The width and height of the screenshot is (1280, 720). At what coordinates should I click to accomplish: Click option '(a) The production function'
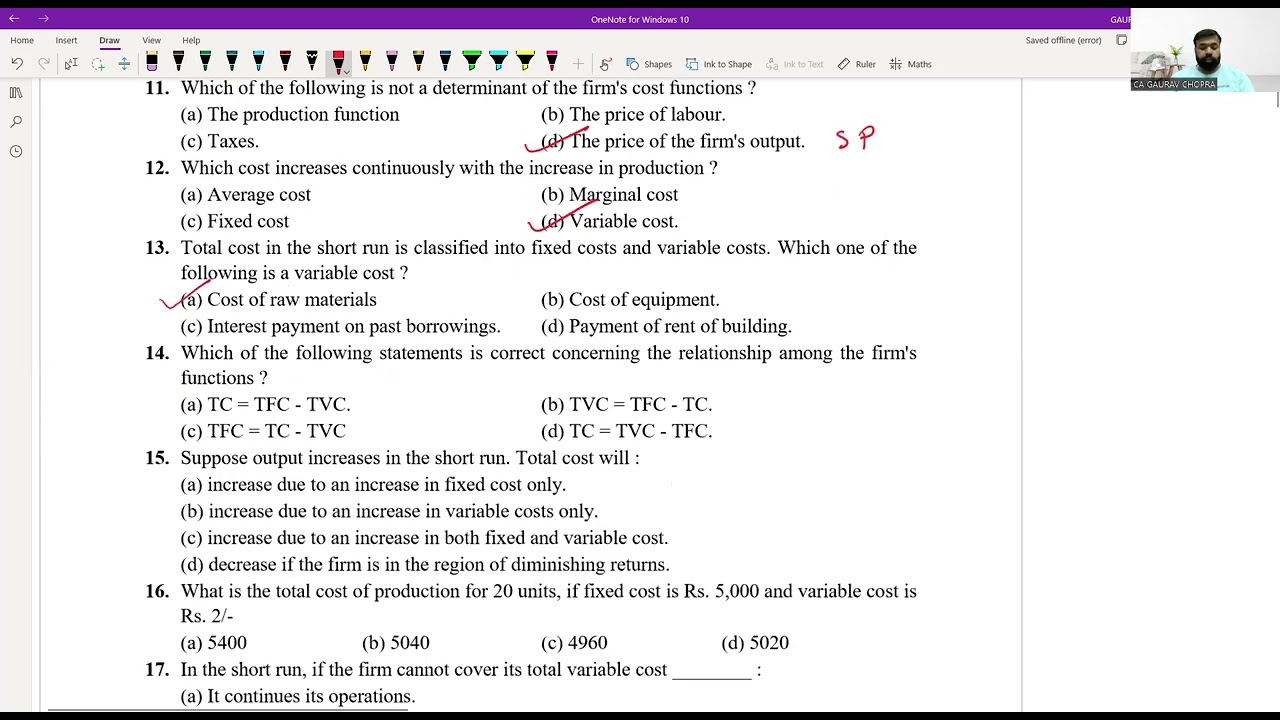point(290,115)
